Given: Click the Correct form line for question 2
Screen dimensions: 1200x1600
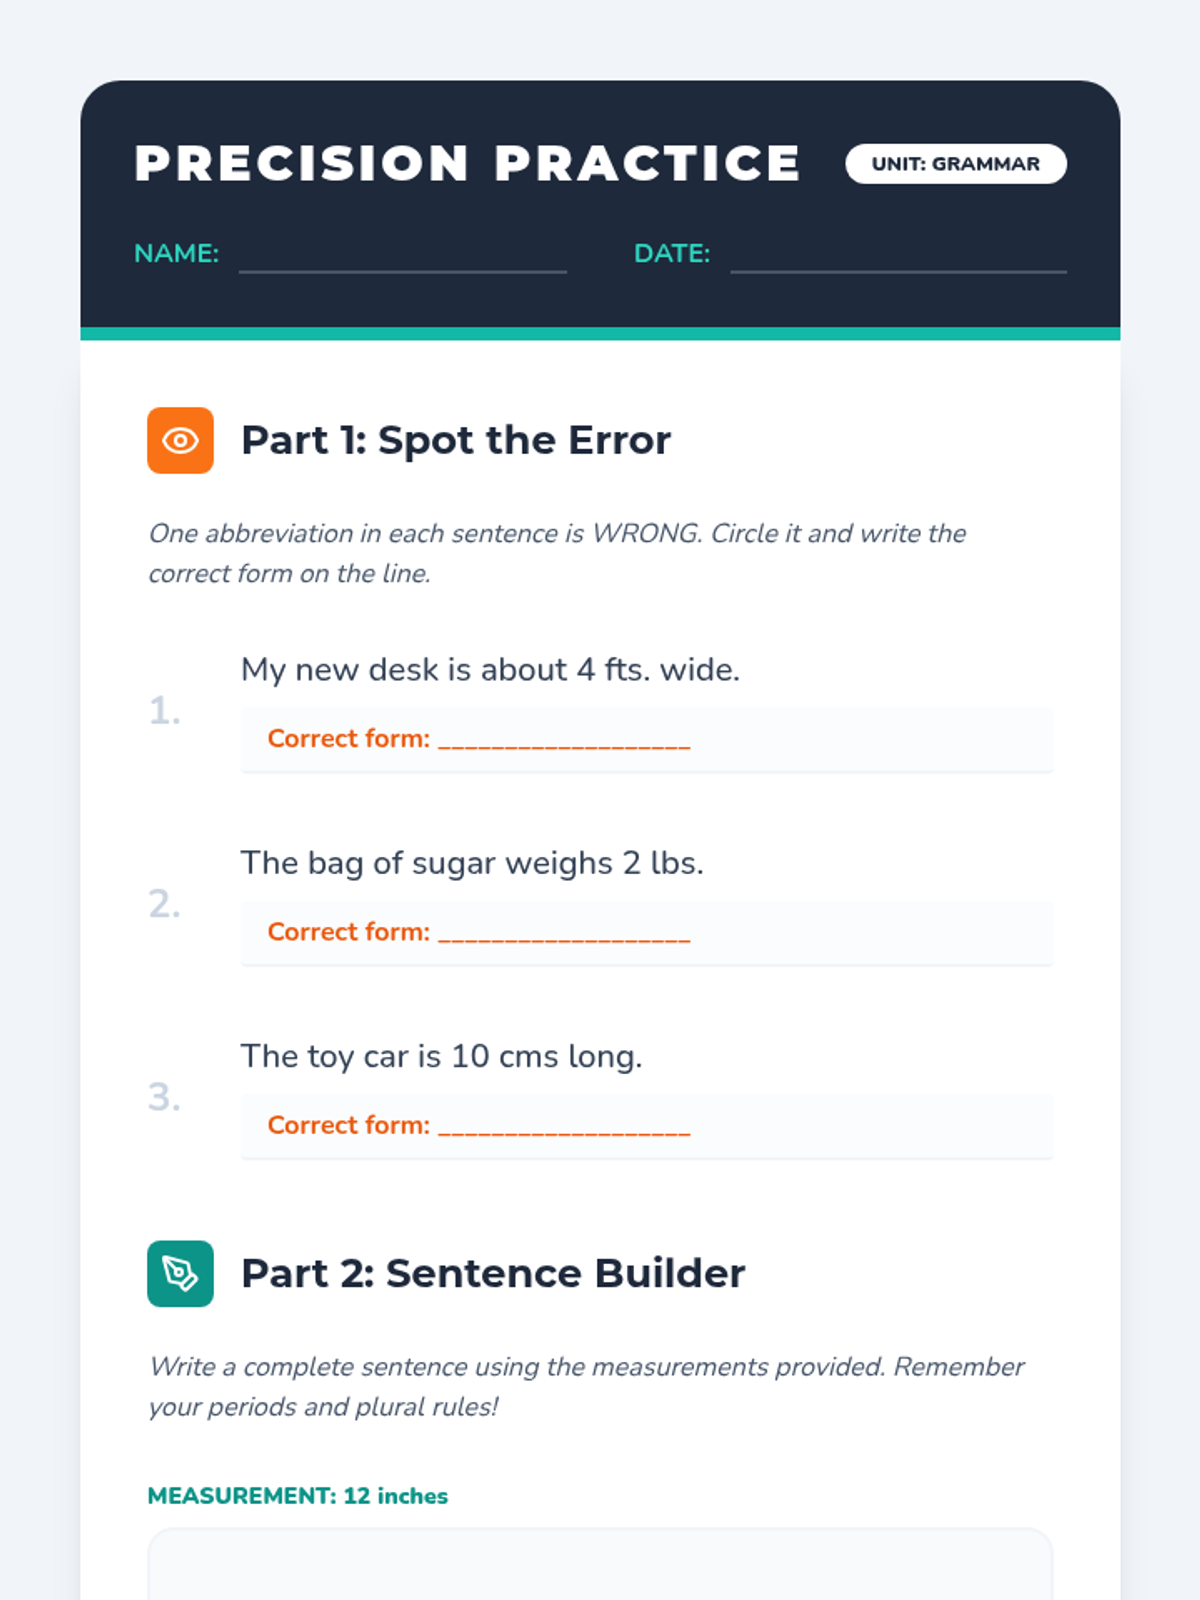Looking at the screenshot, I should tap(646, 932).
